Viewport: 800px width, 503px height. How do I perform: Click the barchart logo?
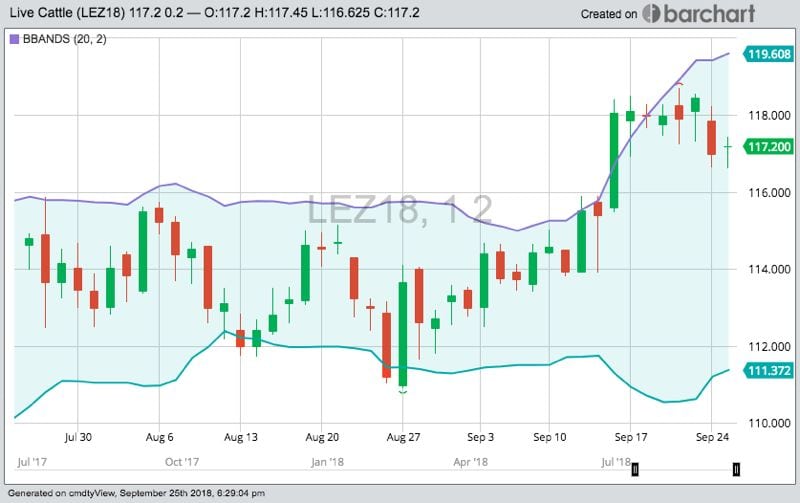[x=698, y=14]
